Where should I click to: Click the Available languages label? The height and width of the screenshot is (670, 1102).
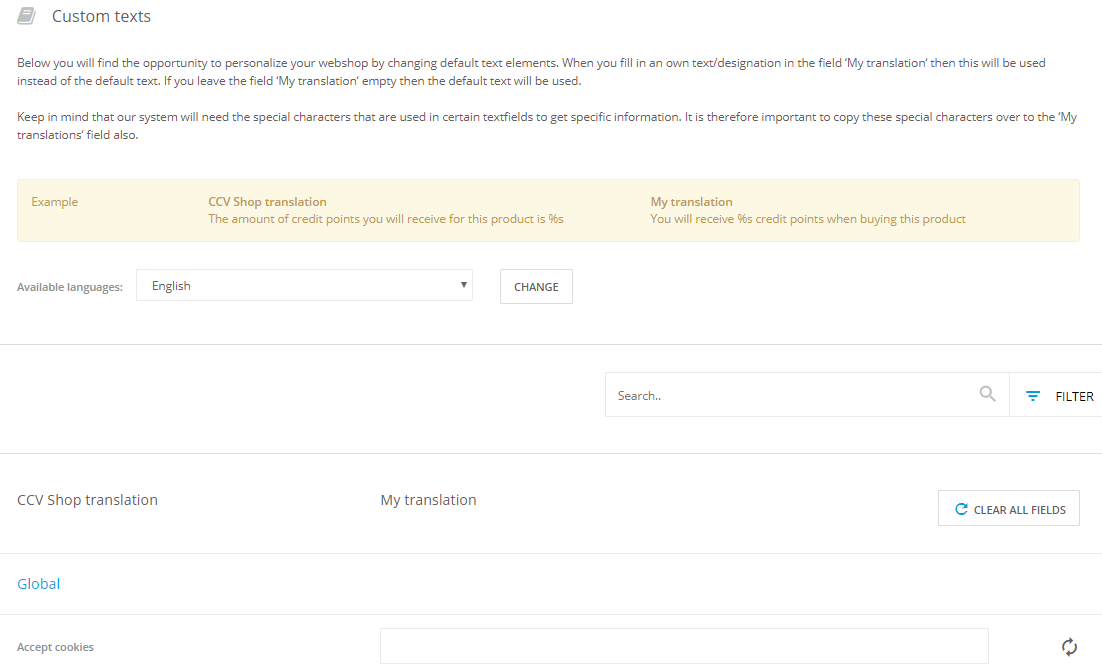[x=70, y=287]
